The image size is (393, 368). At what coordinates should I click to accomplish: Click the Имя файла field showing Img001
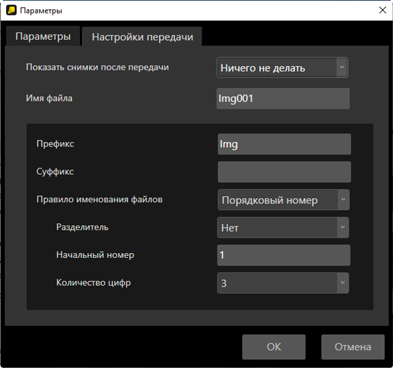click(x=283, y=98)
